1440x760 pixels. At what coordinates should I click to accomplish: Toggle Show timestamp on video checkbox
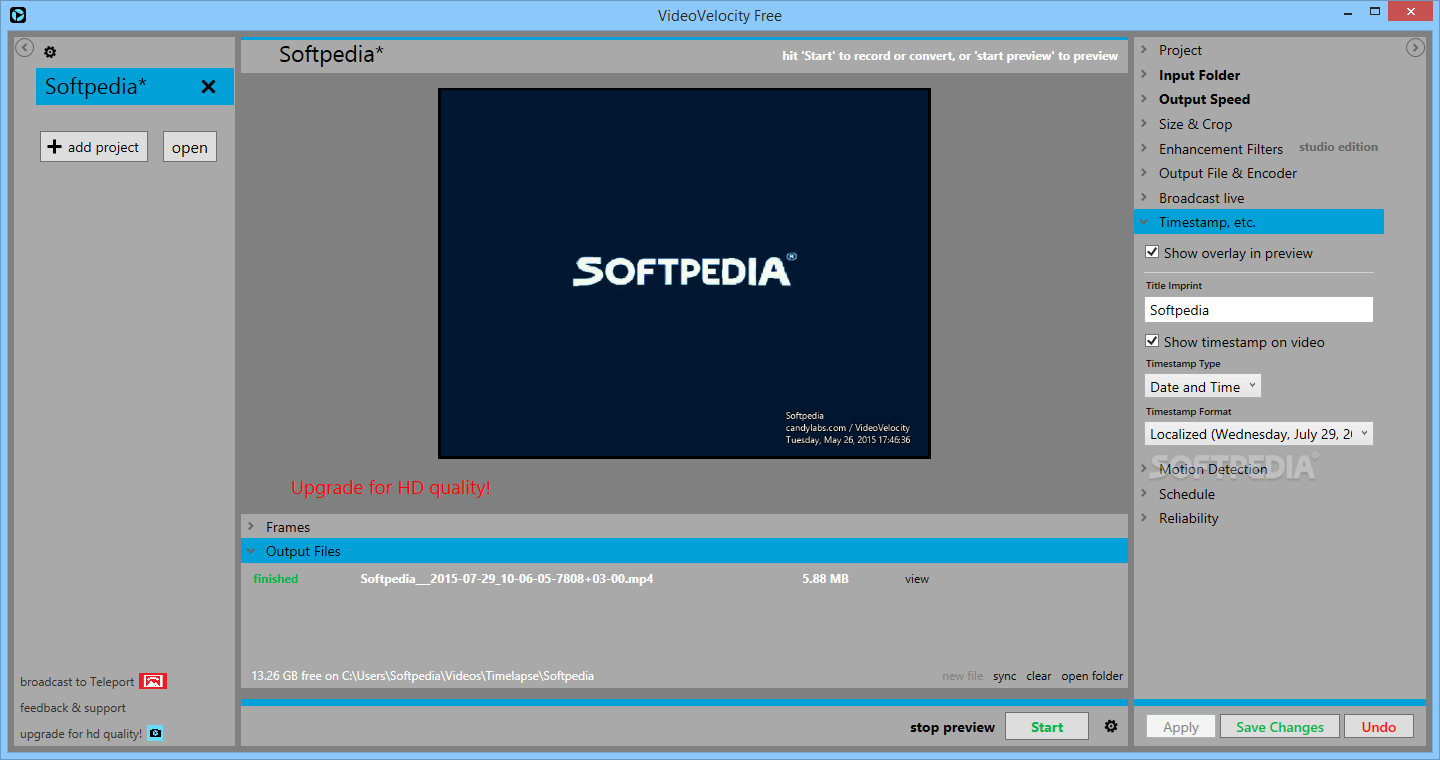coord(1152,341)
